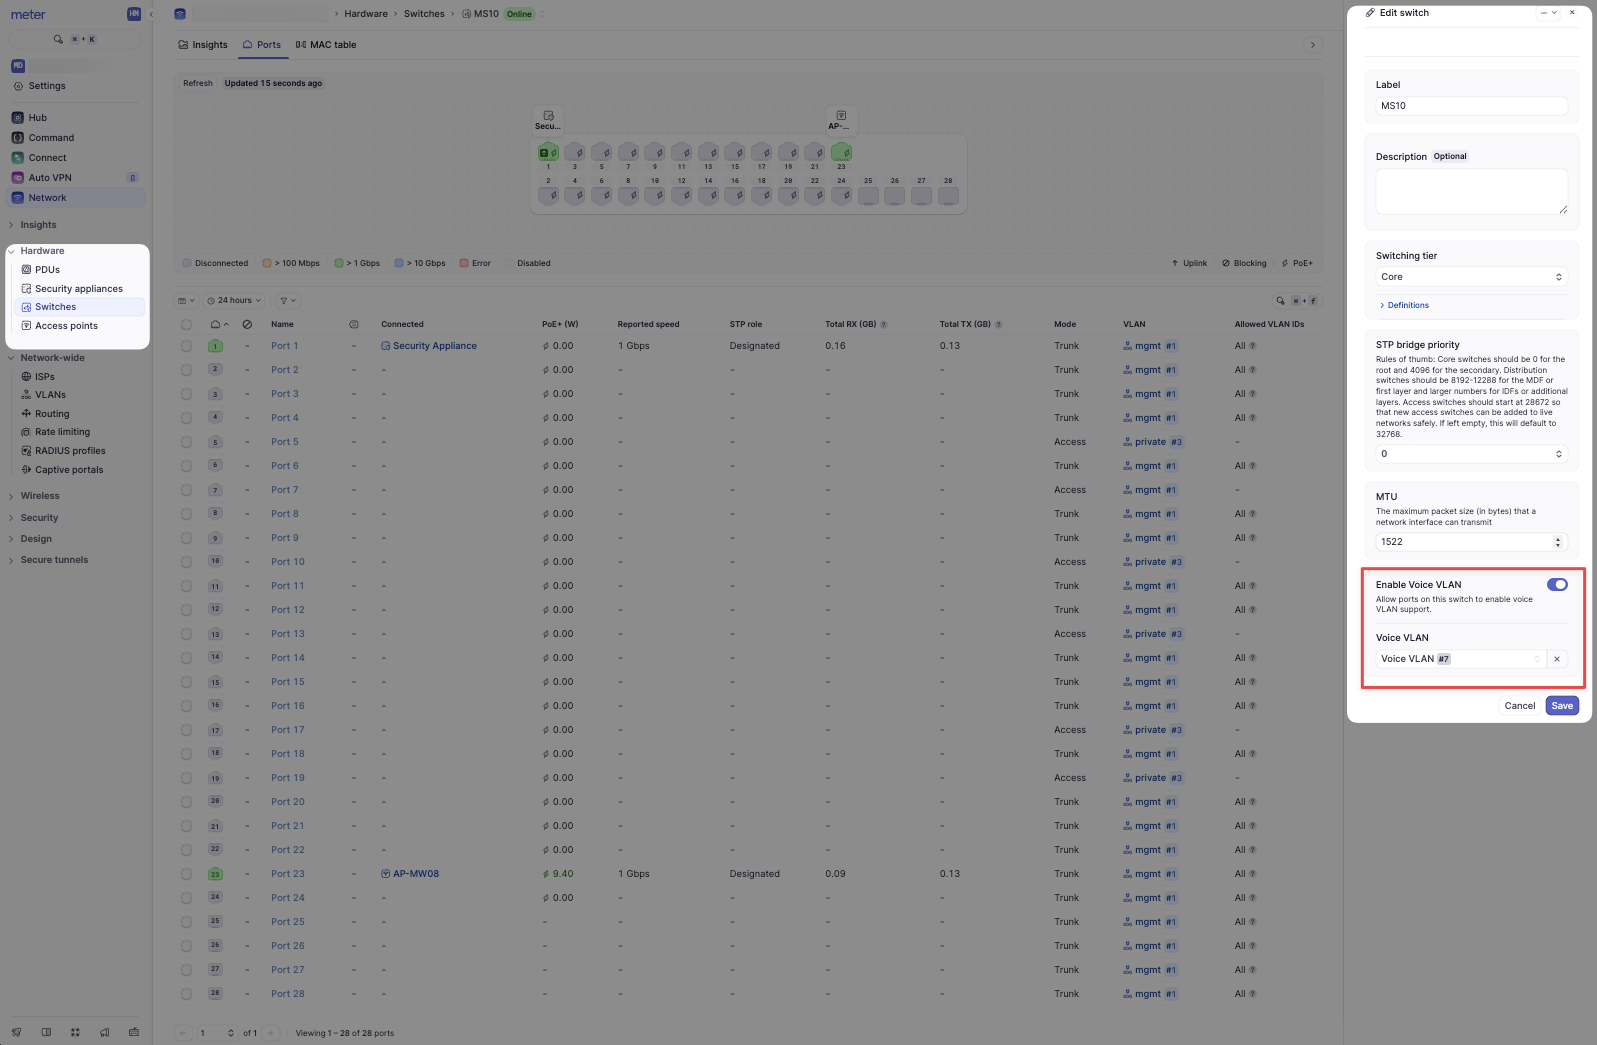Click the rocket icon in sidebar footer
Image resolution: width=1597 pixels, height=1045 pixels.
click(x=17, y=1032)
